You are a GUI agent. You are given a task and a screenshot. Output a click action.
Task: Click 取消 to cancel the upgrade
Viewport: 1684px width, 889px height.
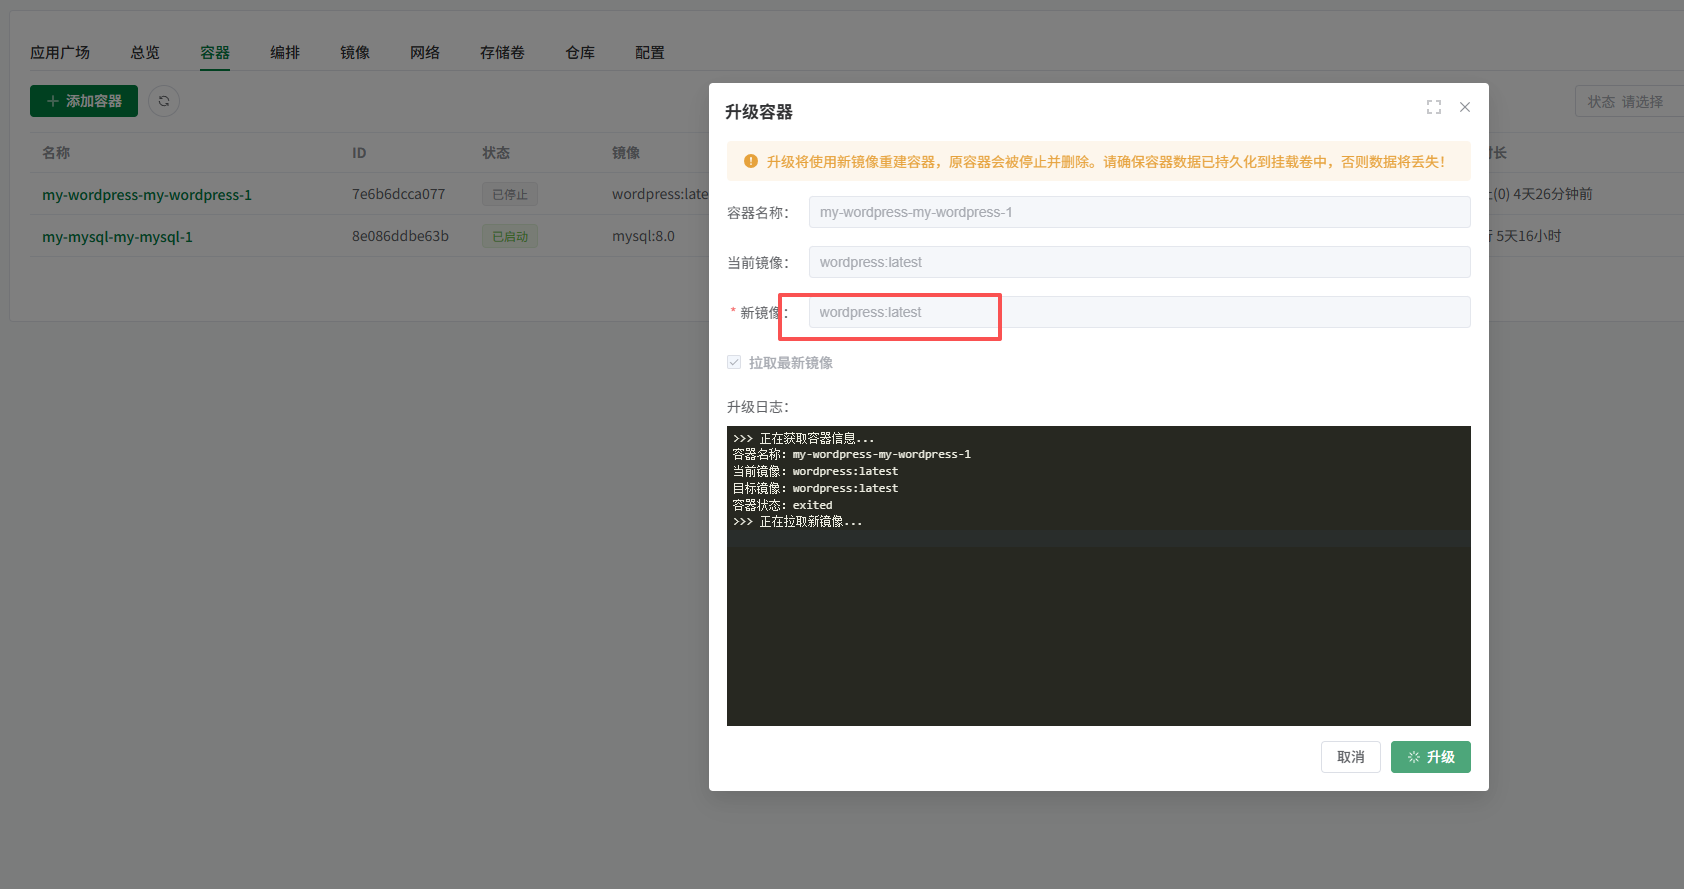(1351, 757)
